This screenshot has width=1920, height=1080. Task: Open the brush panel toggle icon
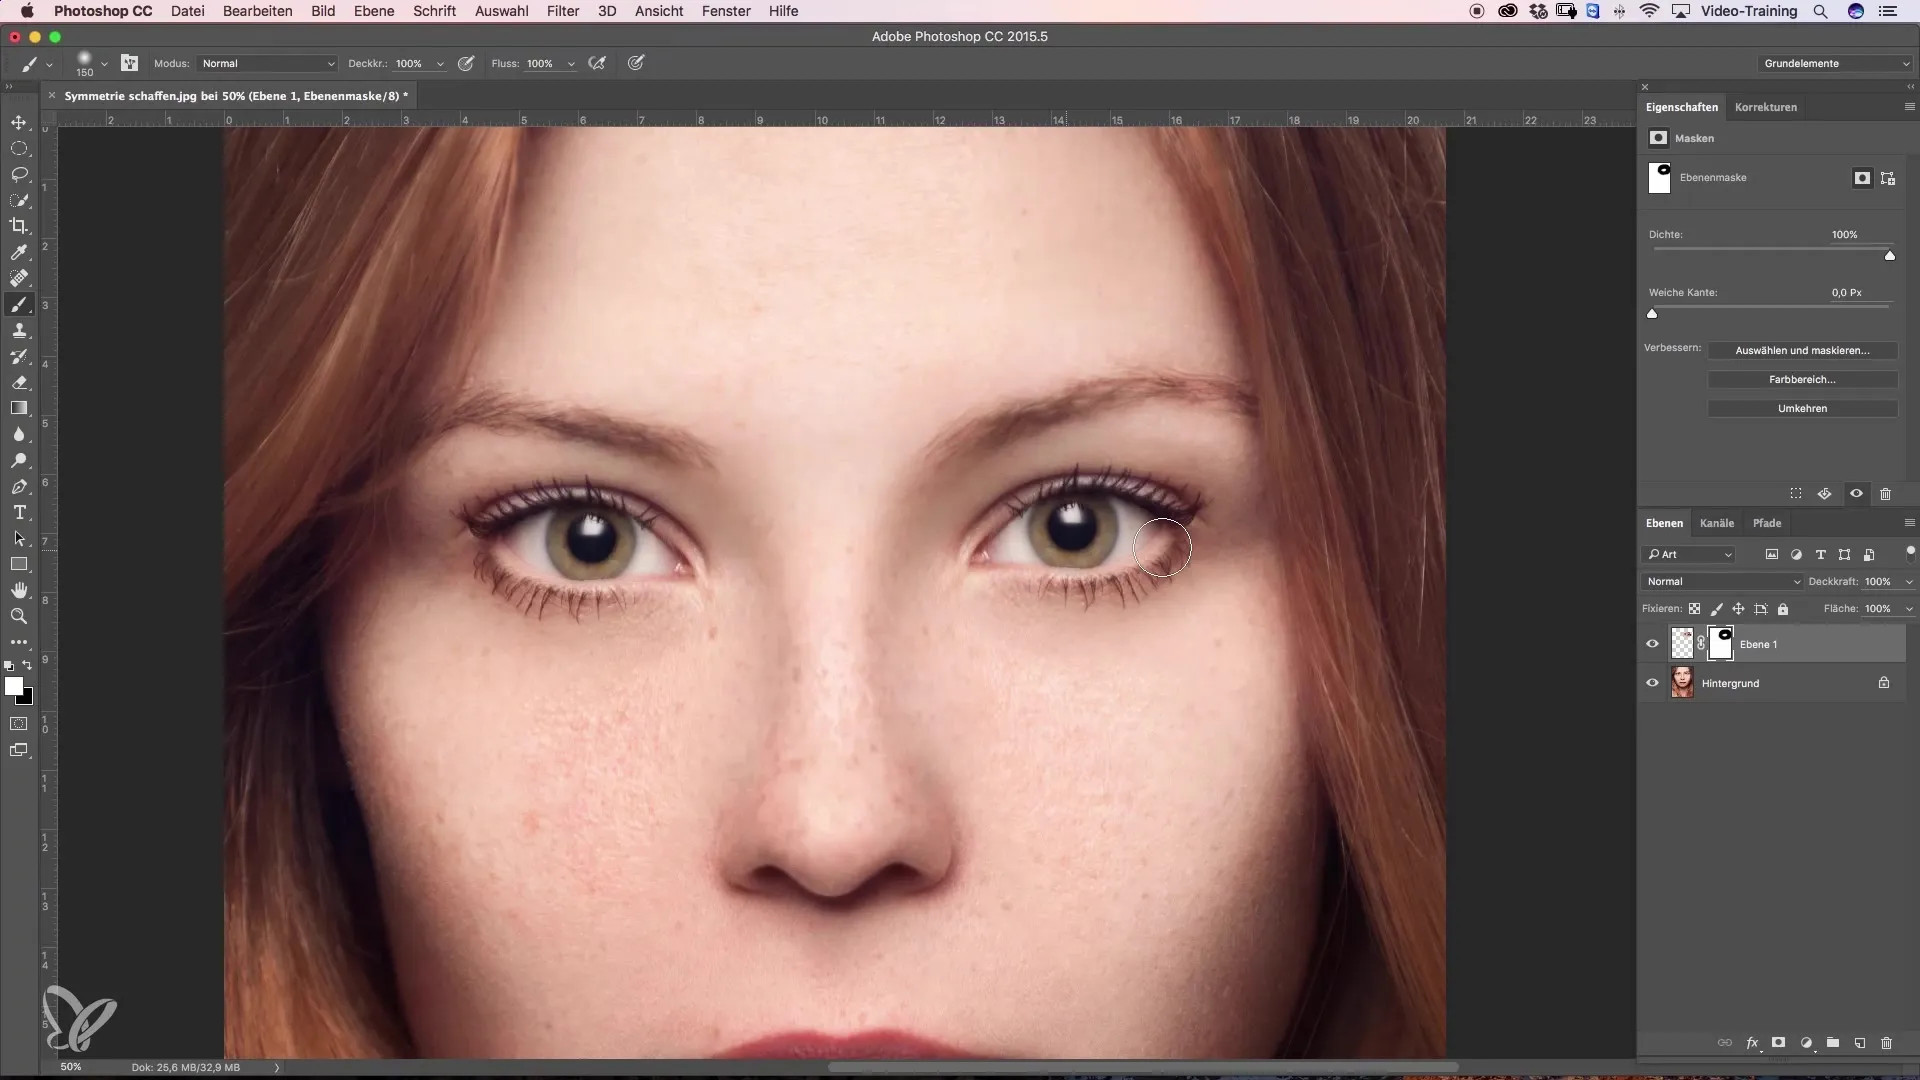130,63
